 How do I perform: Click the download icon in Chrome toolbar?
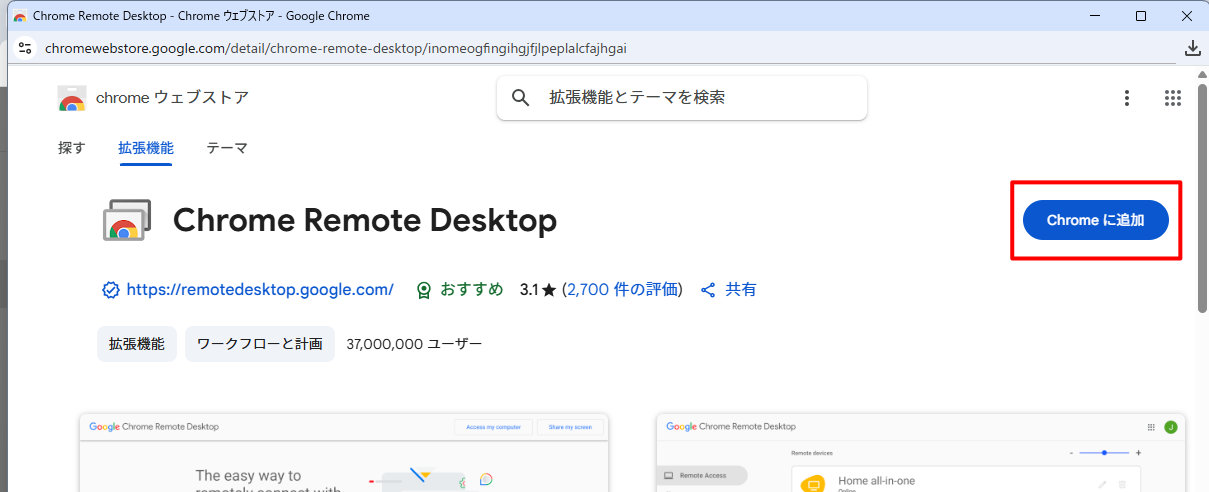point(1192,48)
